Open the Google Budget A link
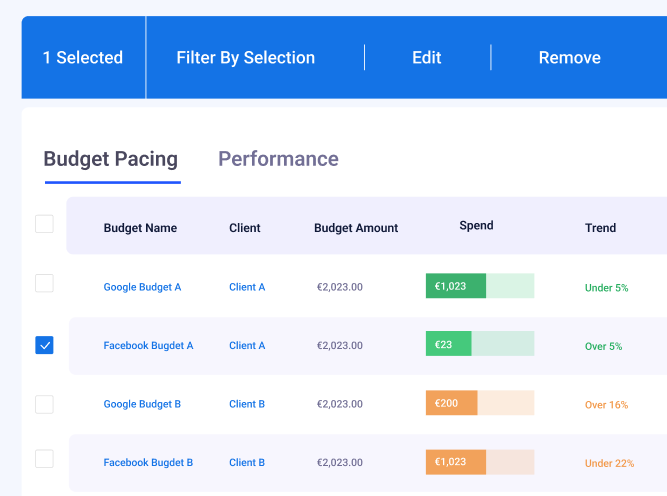Viewport: 667px width, 496px height. tap(142, 287)
